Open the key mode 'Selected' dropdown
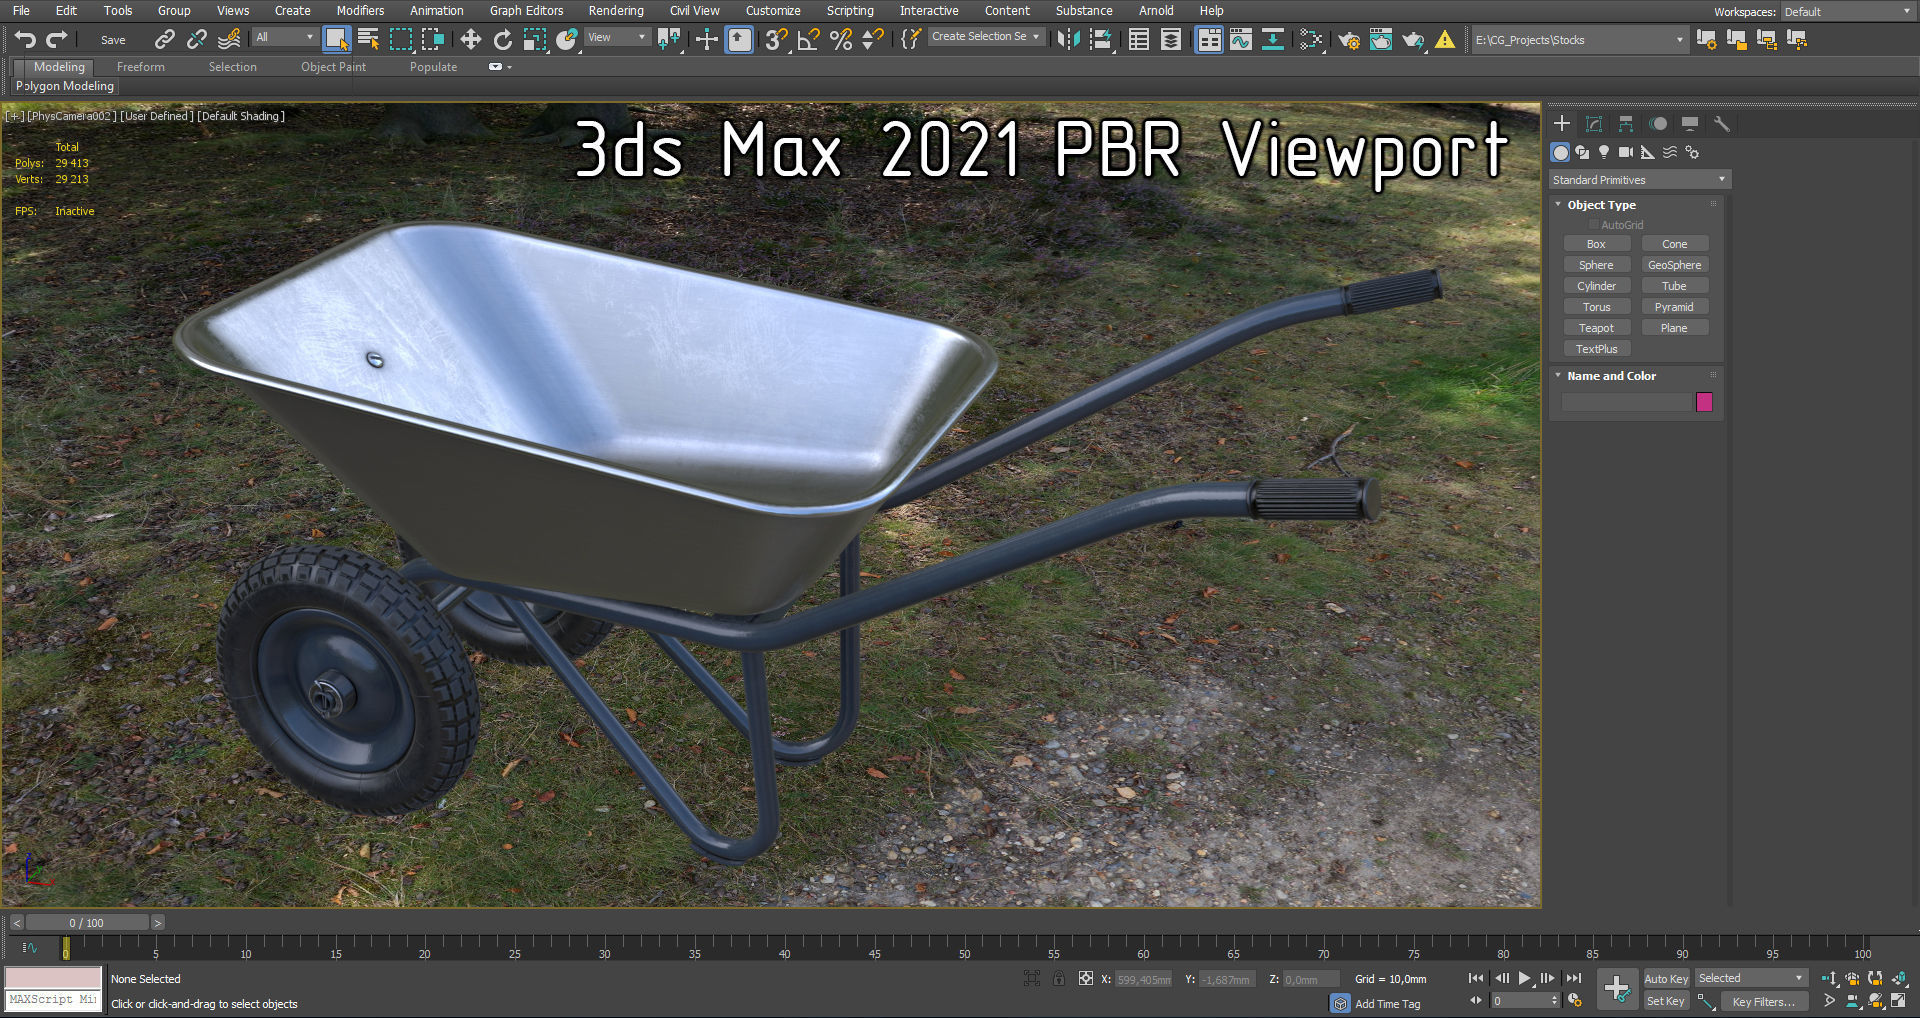Screen dimensions: 1920x1018 click(x=1751, y=978)
